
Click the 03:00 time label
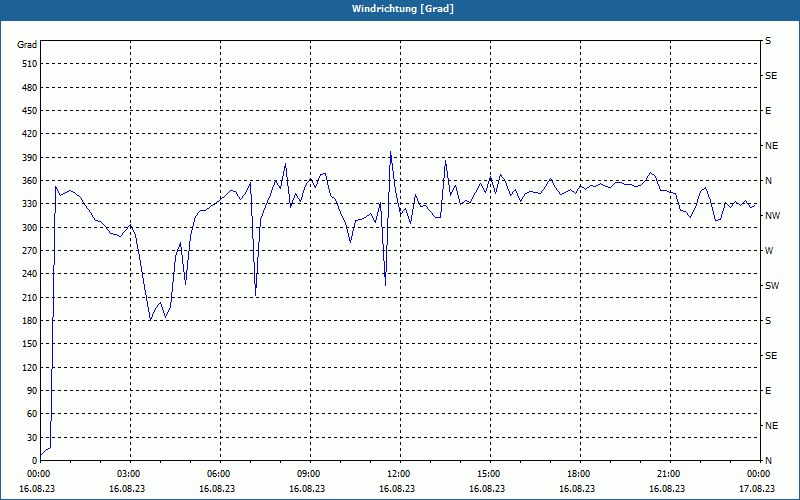click(x=127, y=474)
